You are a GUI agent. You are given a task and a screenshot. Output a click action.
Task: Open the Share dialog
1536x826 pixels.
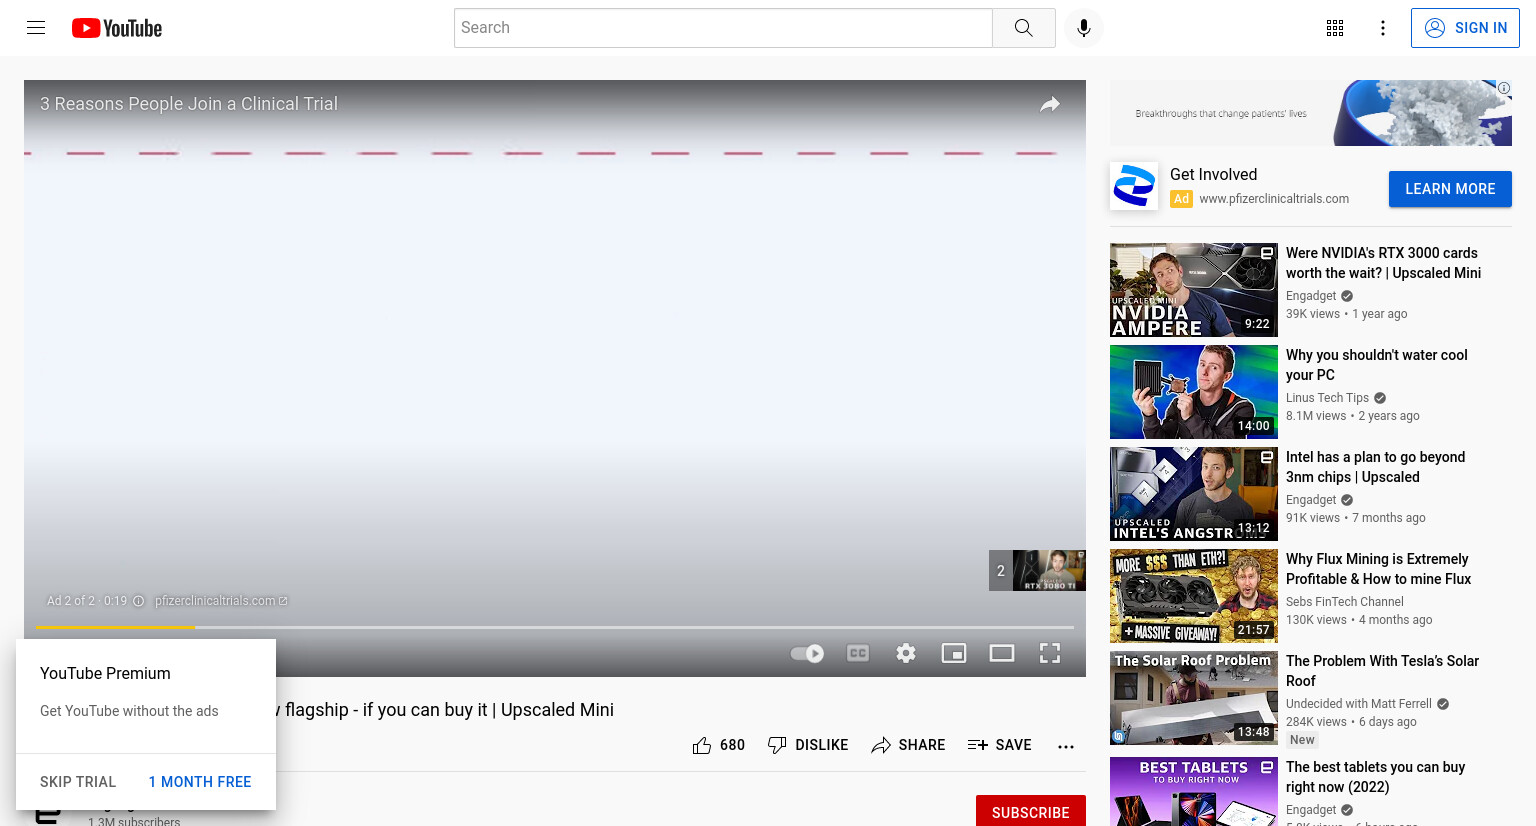click(x=908, y=745)
